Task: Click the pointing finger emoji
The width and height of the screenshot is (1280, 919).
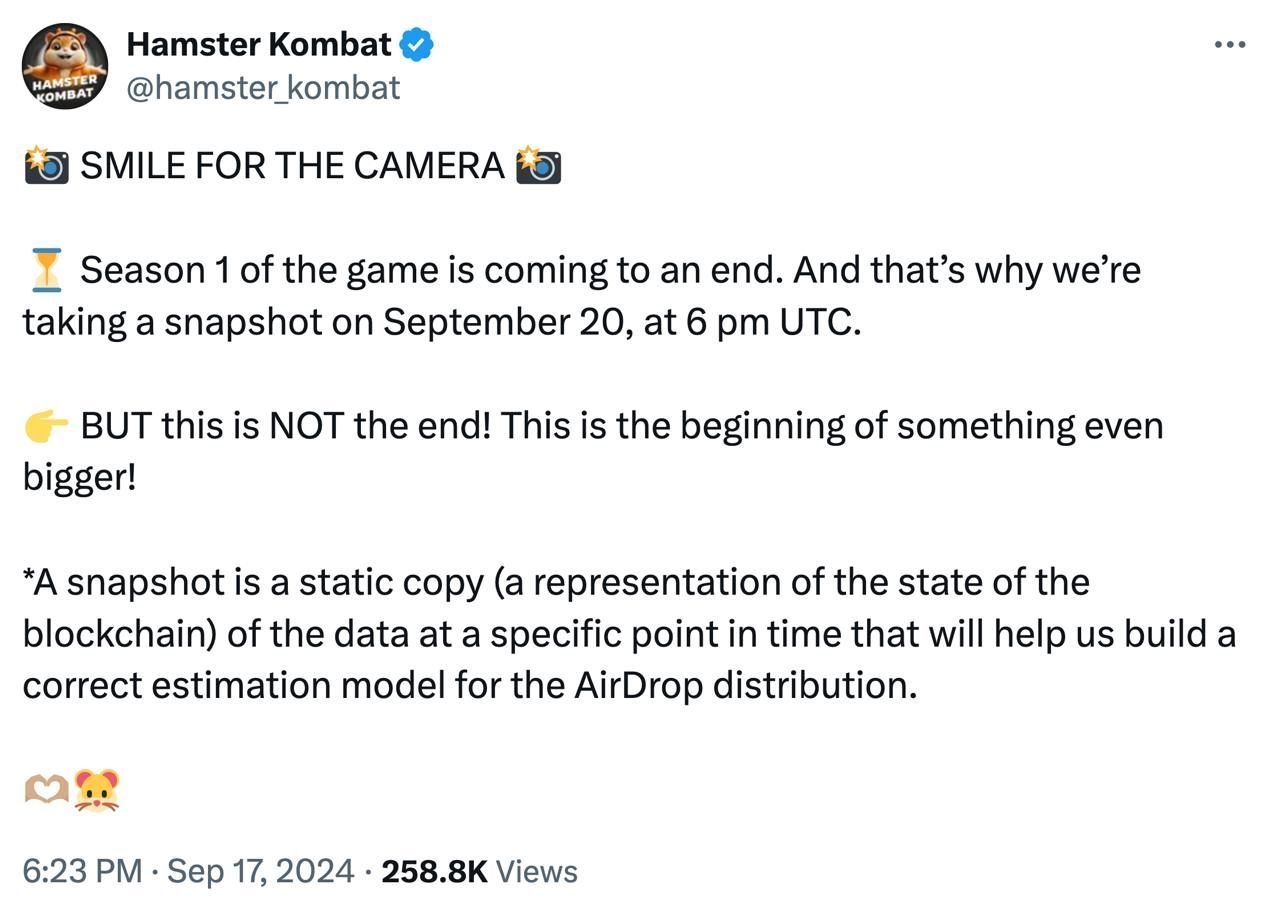Action: (x=46, y=426)
